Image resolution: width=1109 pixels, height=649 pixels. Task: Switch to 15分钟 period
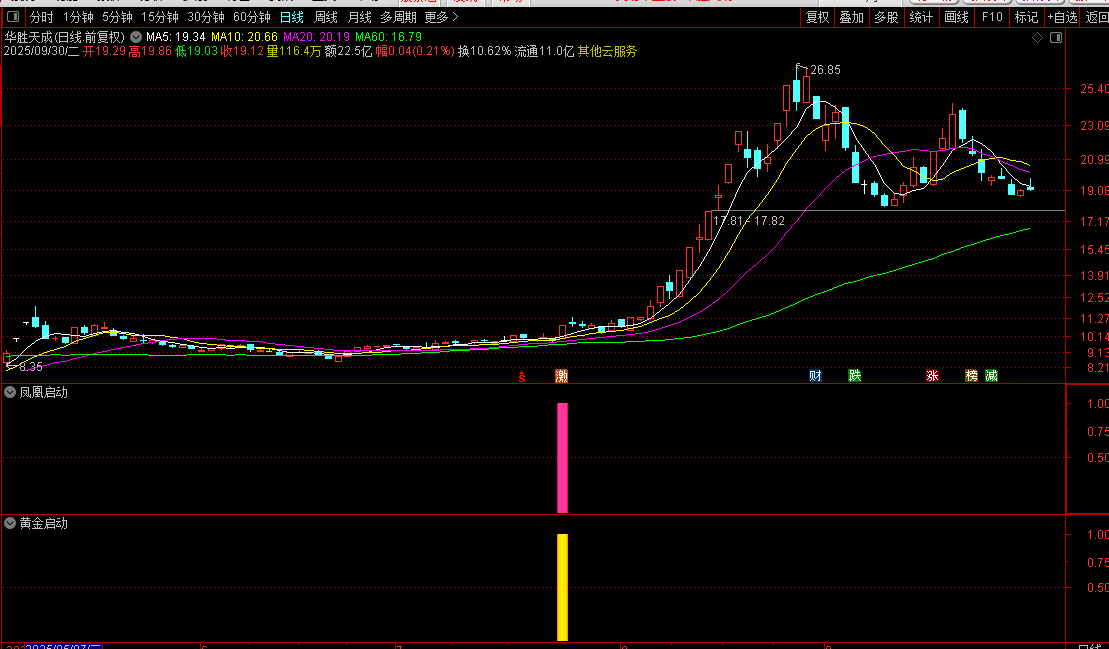[x=159, y=17]
